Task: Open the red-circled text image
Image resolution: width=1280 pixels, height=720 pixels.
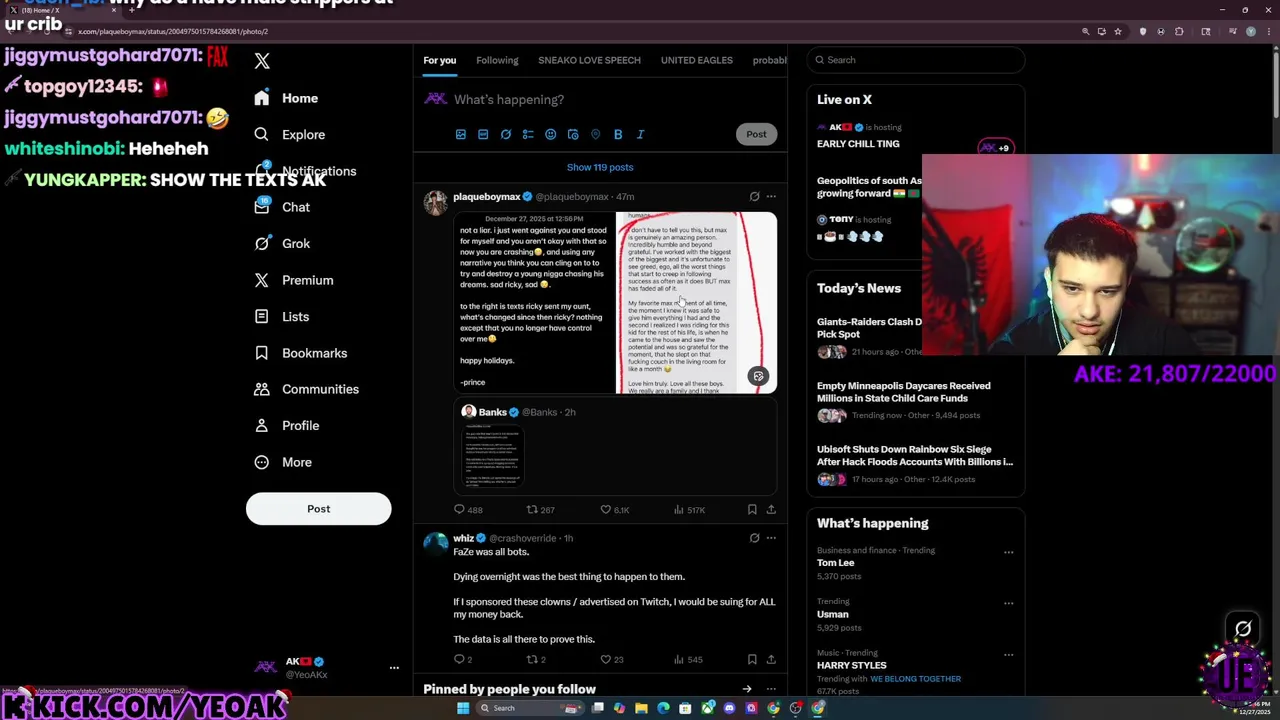Action: click(697, 303)
